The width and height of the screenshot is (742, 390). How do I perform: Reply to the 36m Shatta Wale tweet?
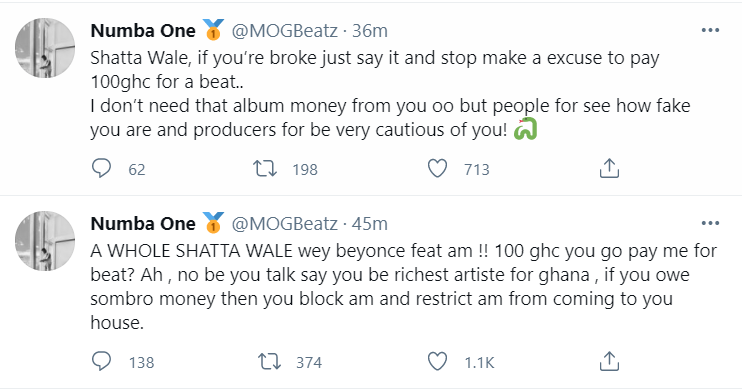[101, 168]
